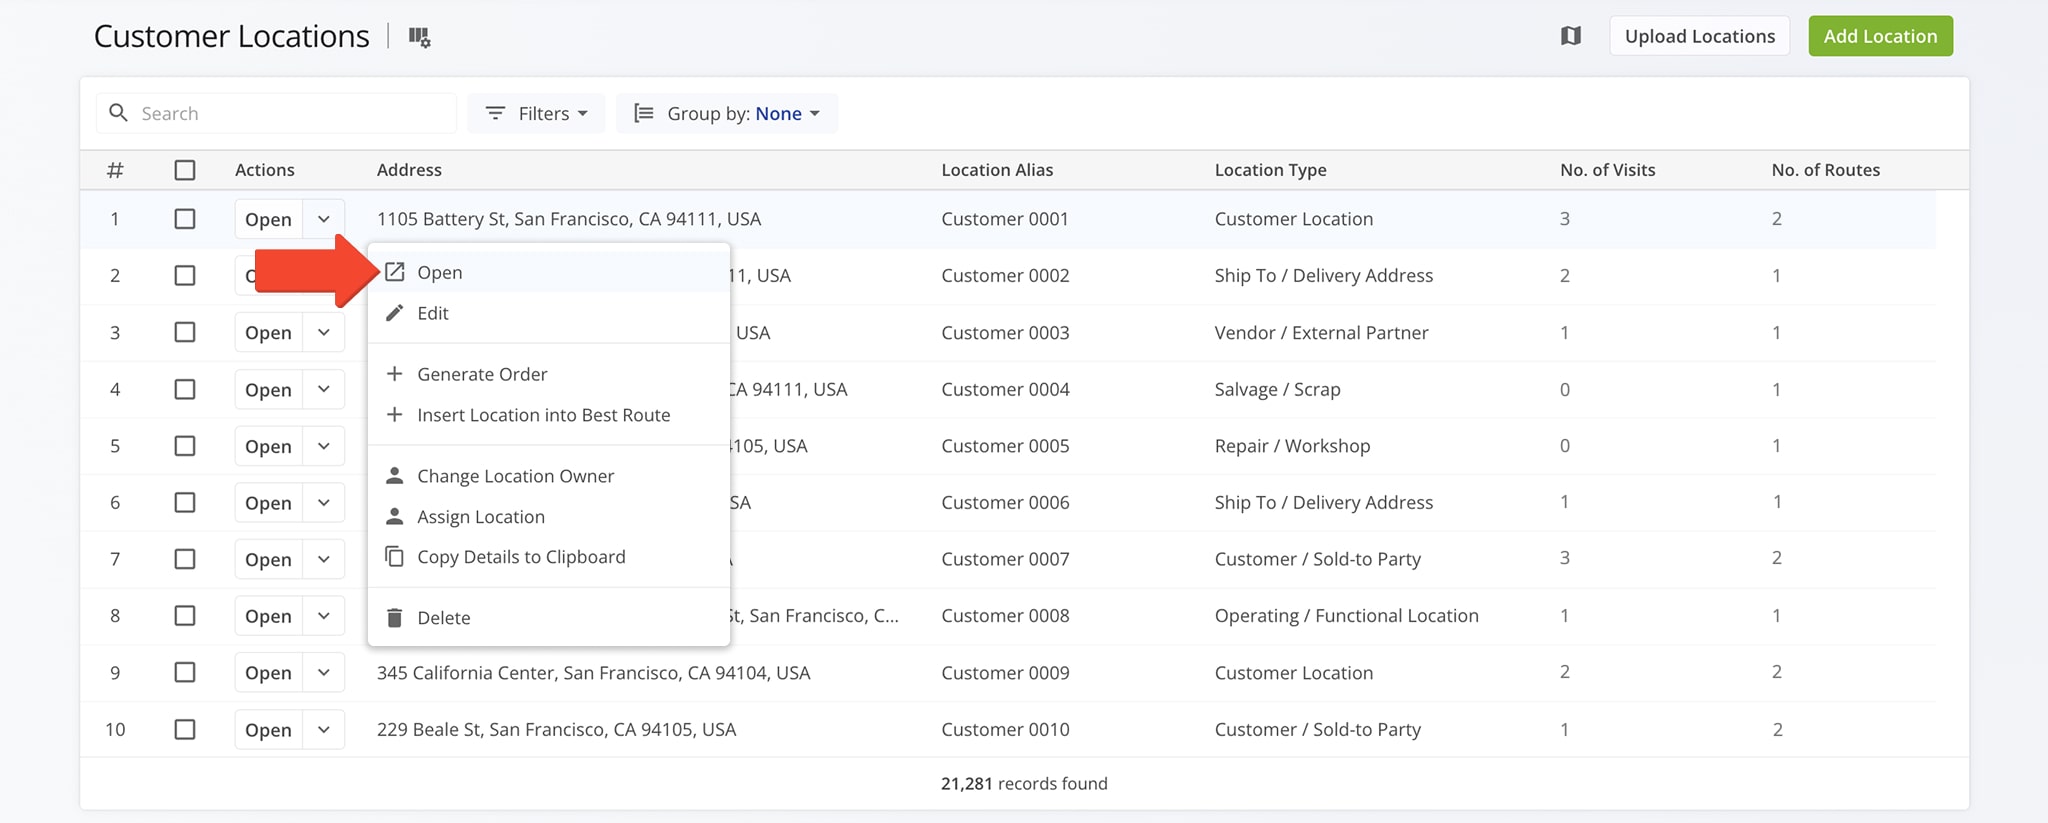Click Open button for Customer 0003
Image resolution: width=2048 pixels, height=823 pixels.
point(269,332)
